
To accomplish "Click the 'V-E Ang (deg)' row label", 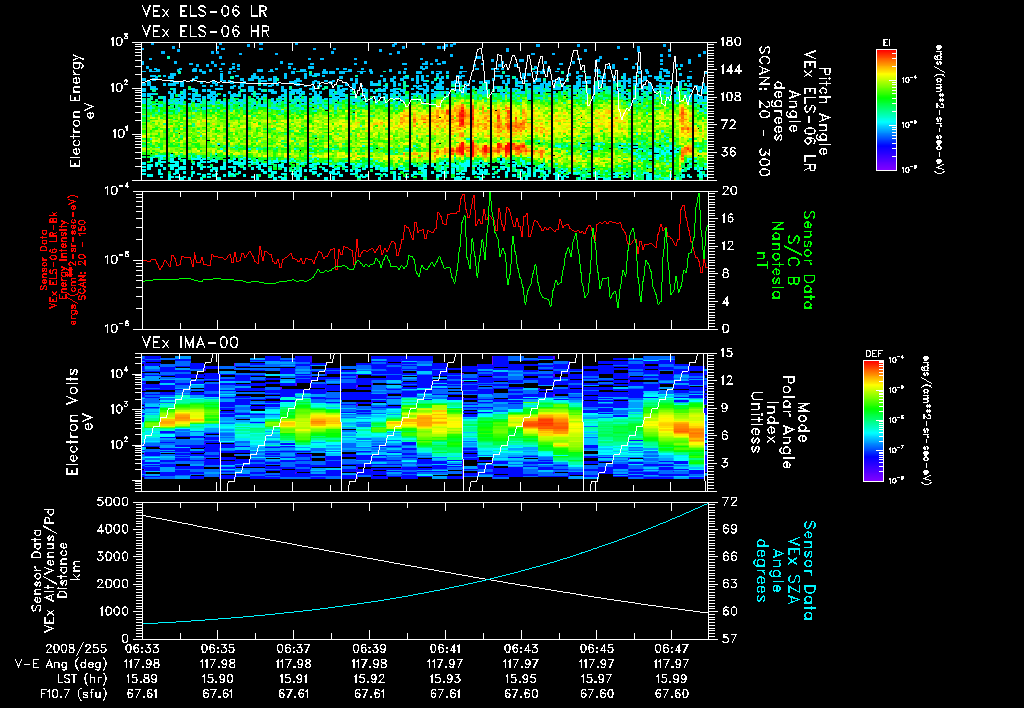I will click(61, 664).
